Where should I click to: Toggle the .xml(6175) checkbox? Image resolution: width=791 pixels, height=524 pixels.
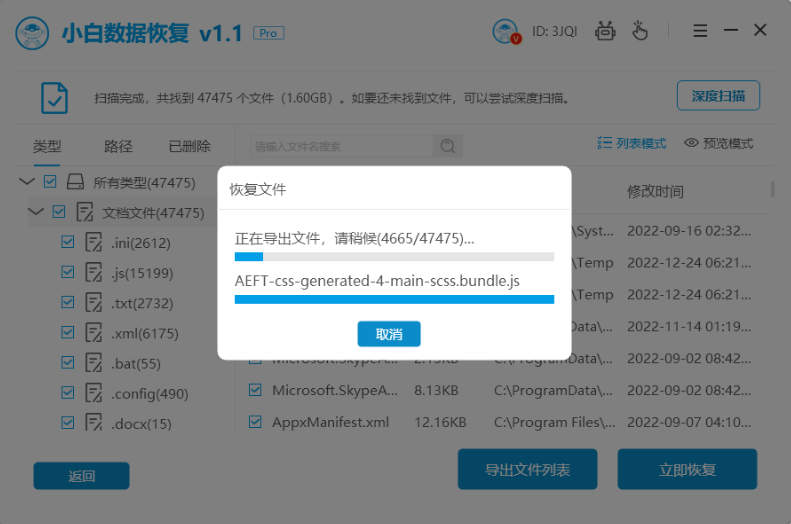point(68,333)
